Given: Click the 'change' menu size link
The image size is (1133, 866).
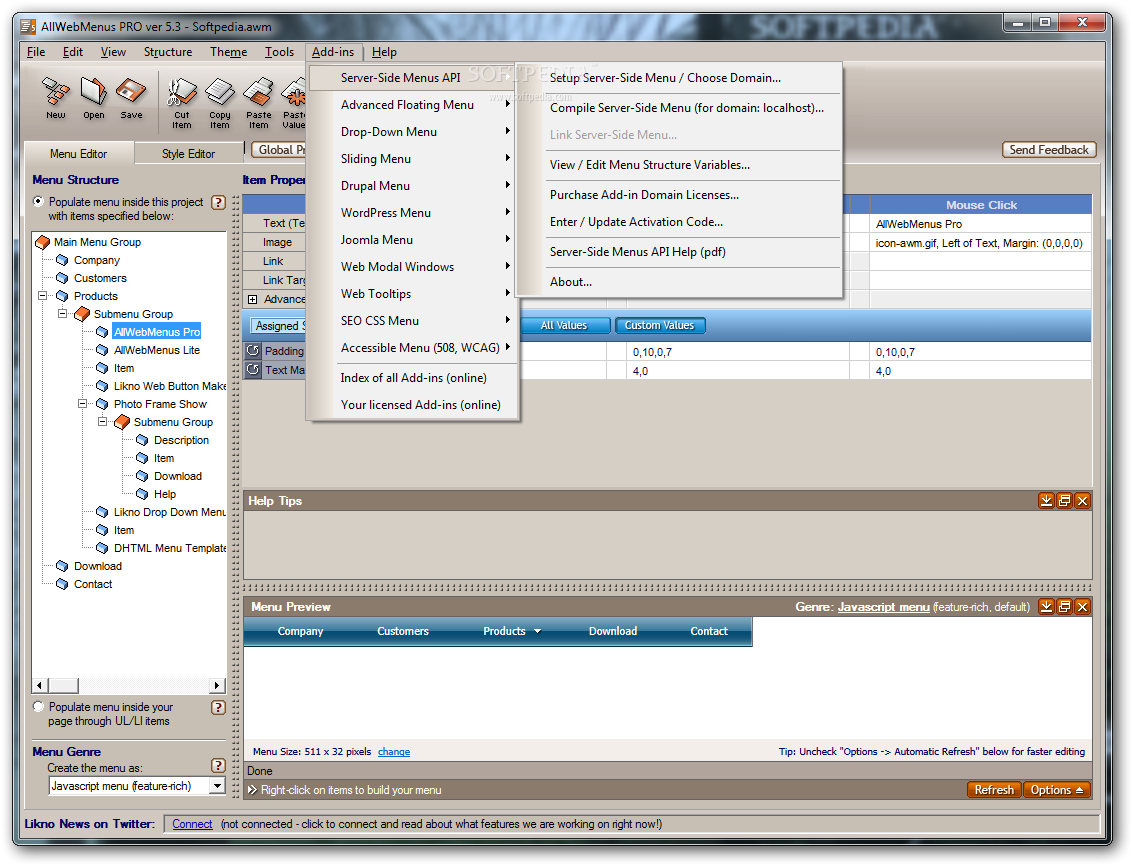Looking at the screenshot, I should tap(394, 752).
